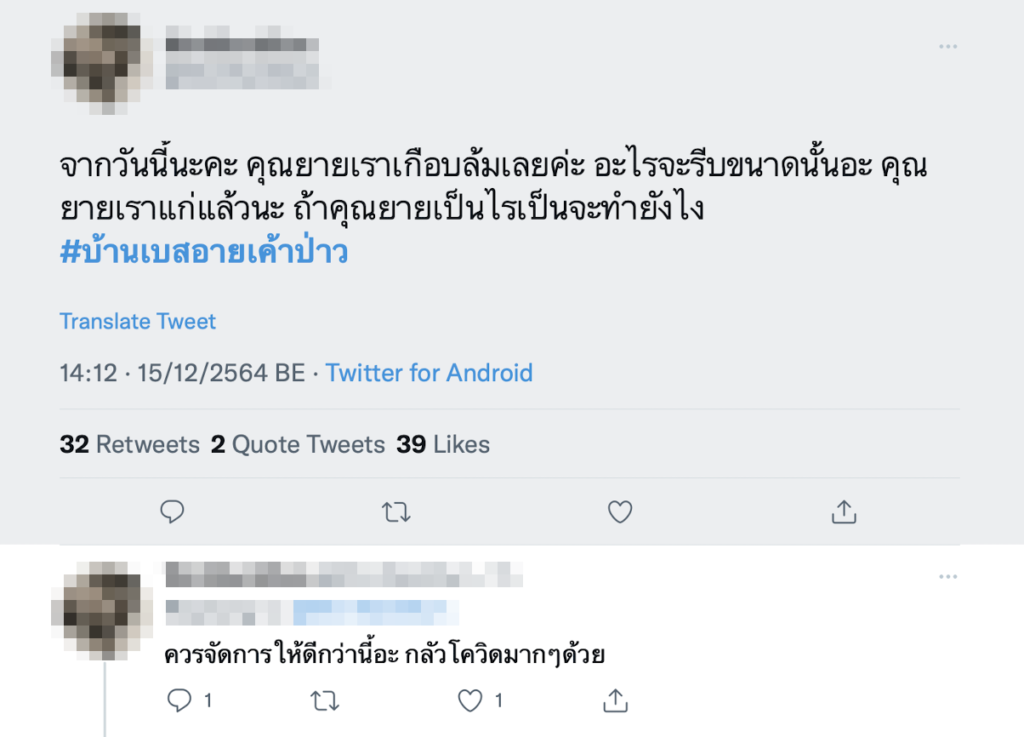Open Twitter for Android source link
The height and width of the screenshot is (737, 1024).
point(429,373)
